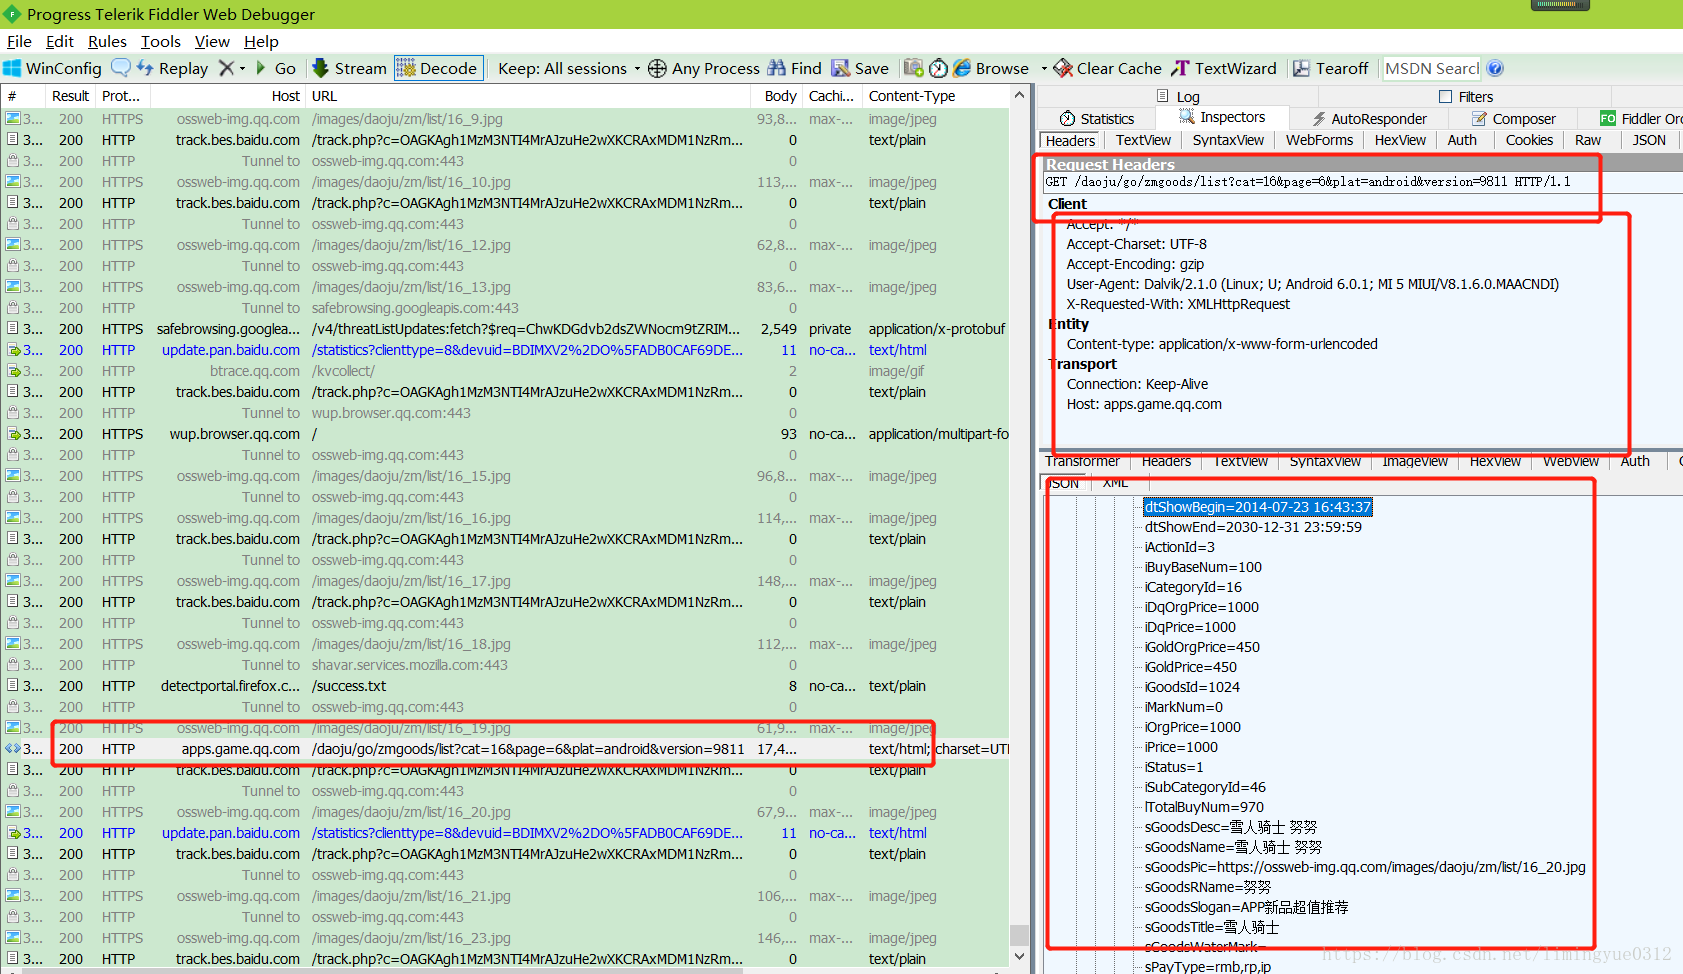Switch to the Inspectors tab
Viewport: 1683px width, 974px height.
[1222, 117]
